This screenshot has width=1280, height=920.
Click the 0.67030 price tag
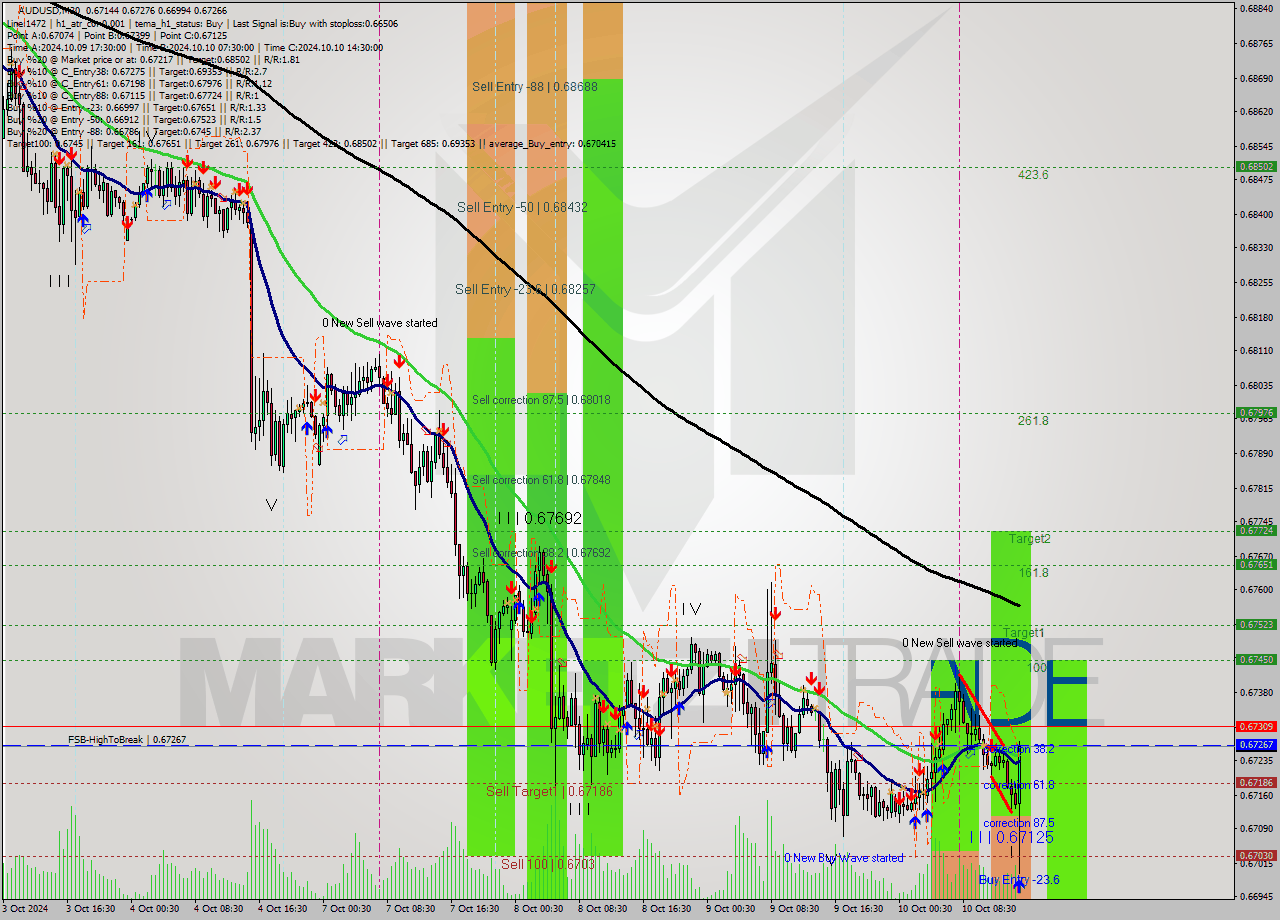(x=1256, y=856)
